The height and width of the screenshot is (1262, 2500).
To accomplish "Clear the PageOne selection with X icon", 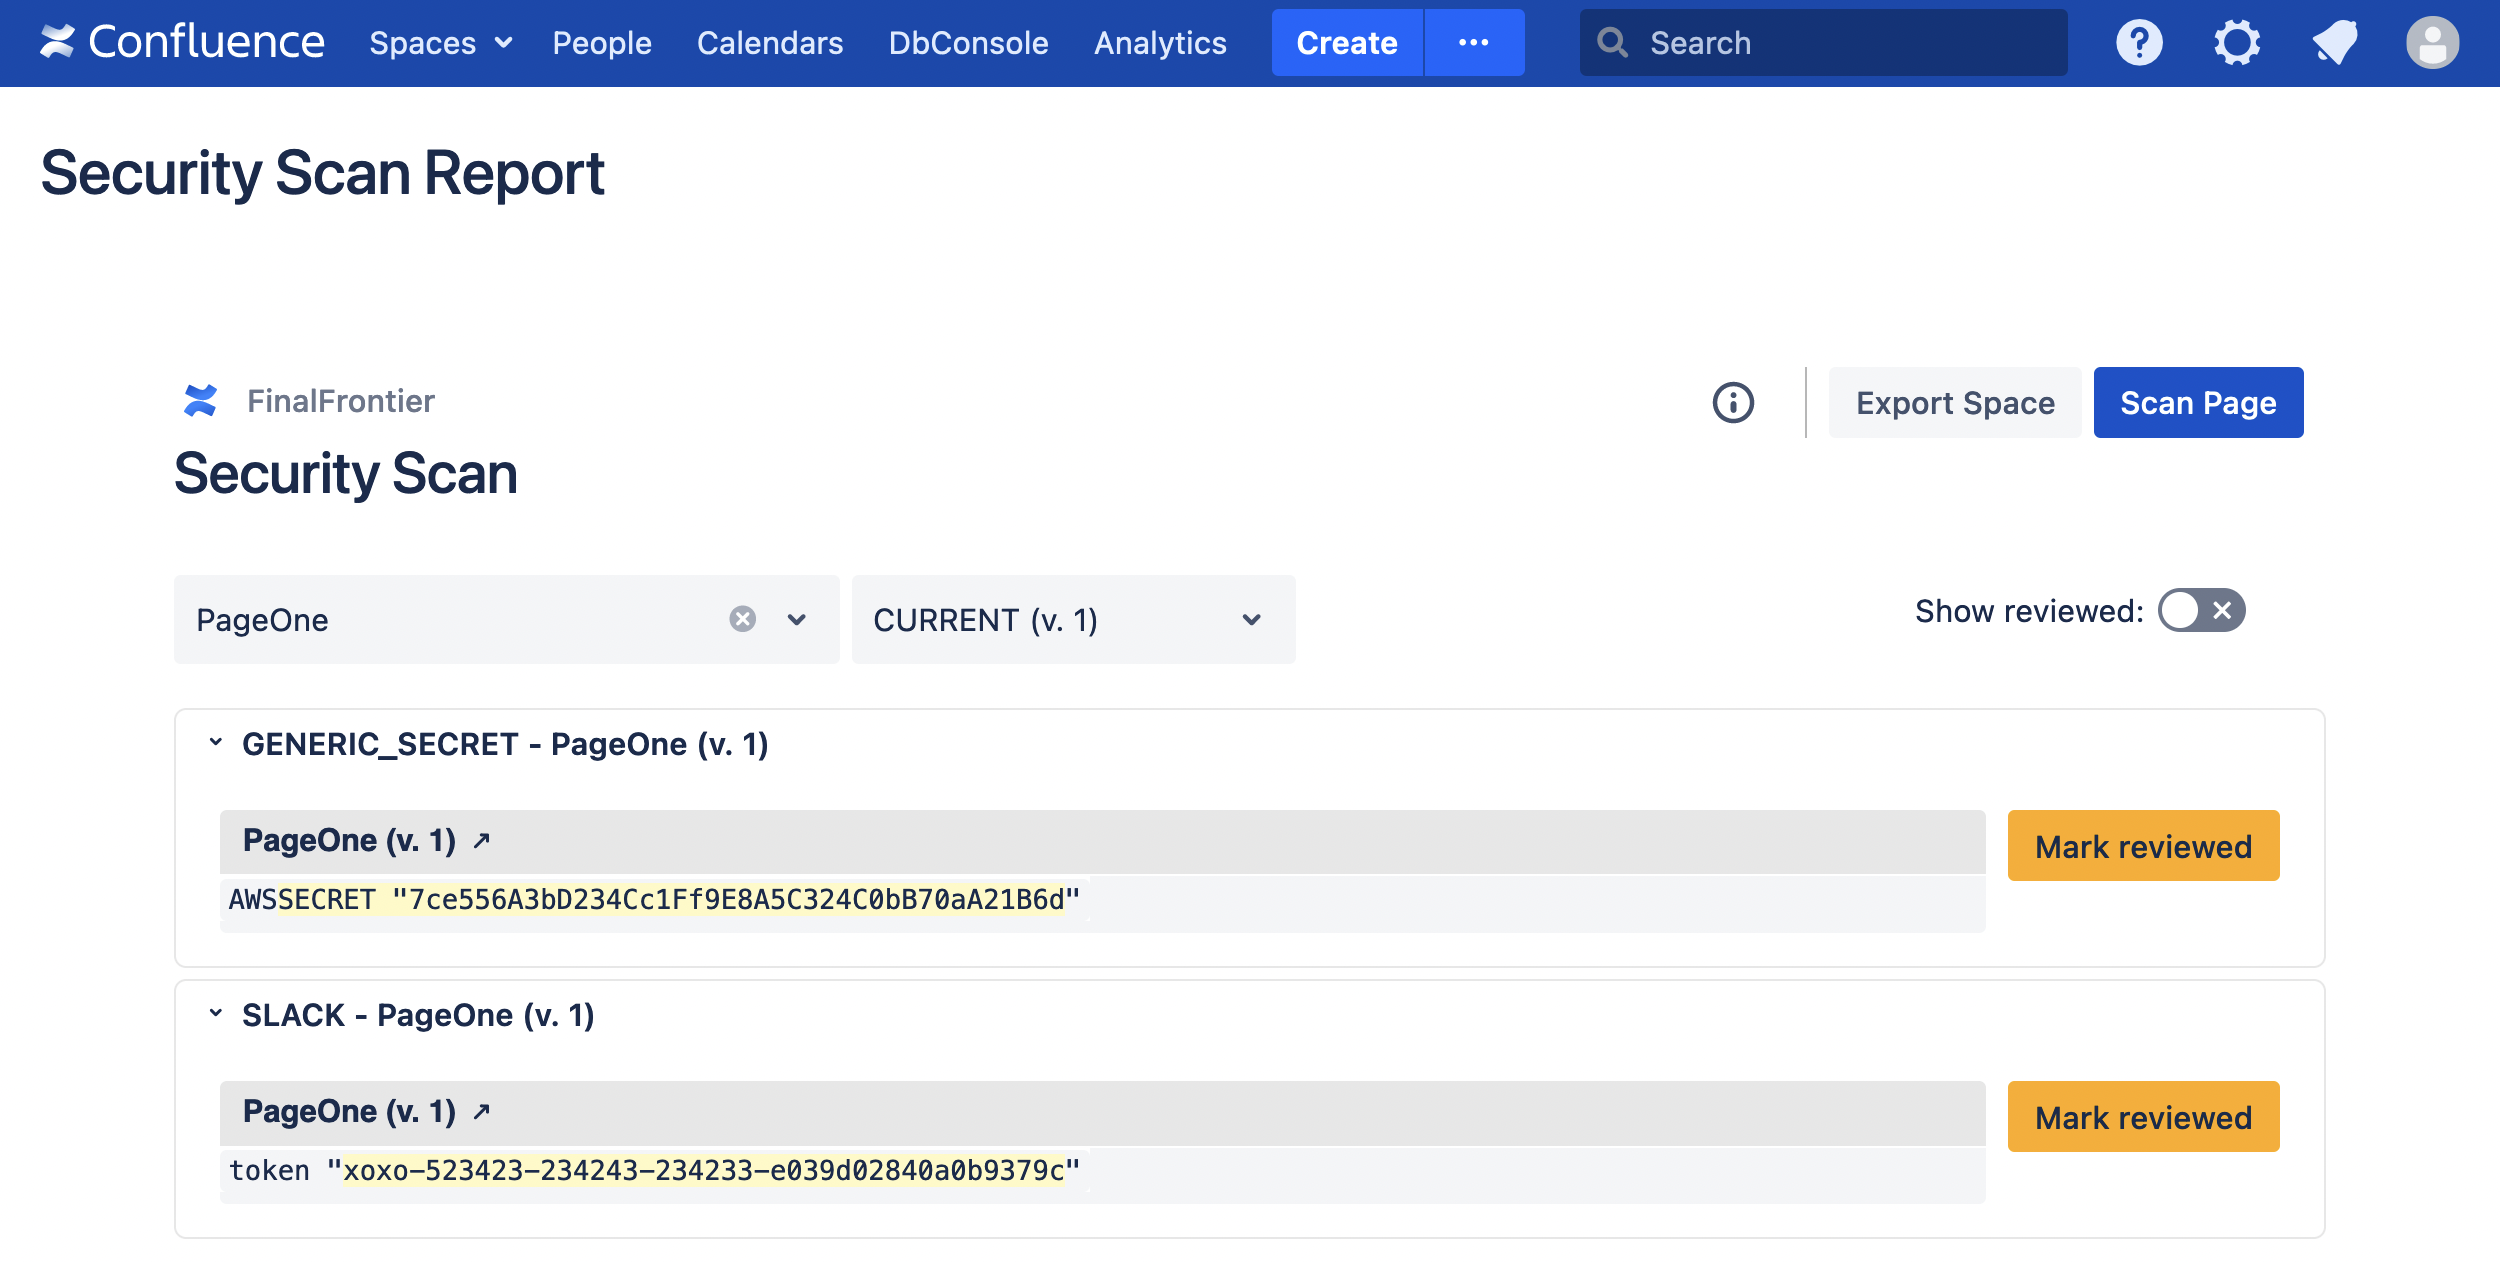I will [x=742, y=619].
